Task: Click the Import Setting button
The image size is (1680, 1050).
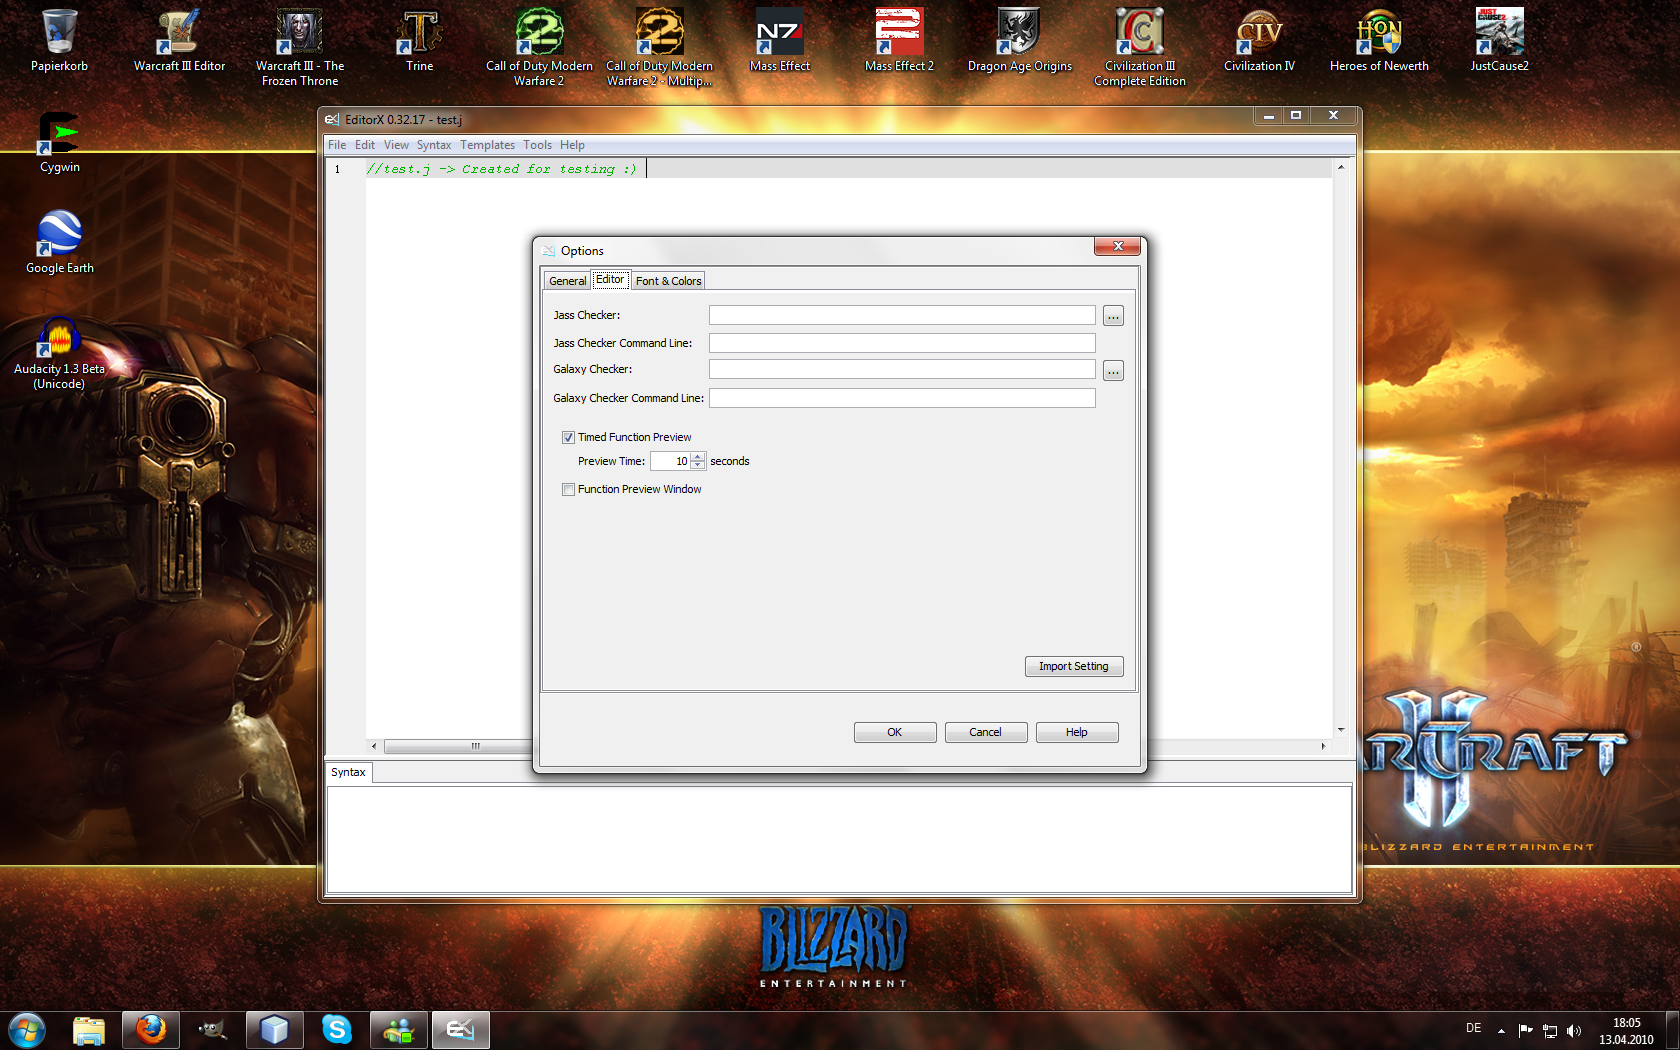Action: (x=1074, y=666)
